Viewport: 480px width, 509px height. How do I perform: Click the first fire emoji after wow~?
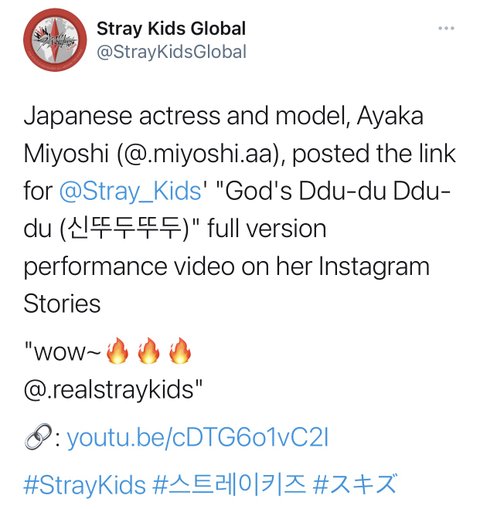[x=117, y=350]
